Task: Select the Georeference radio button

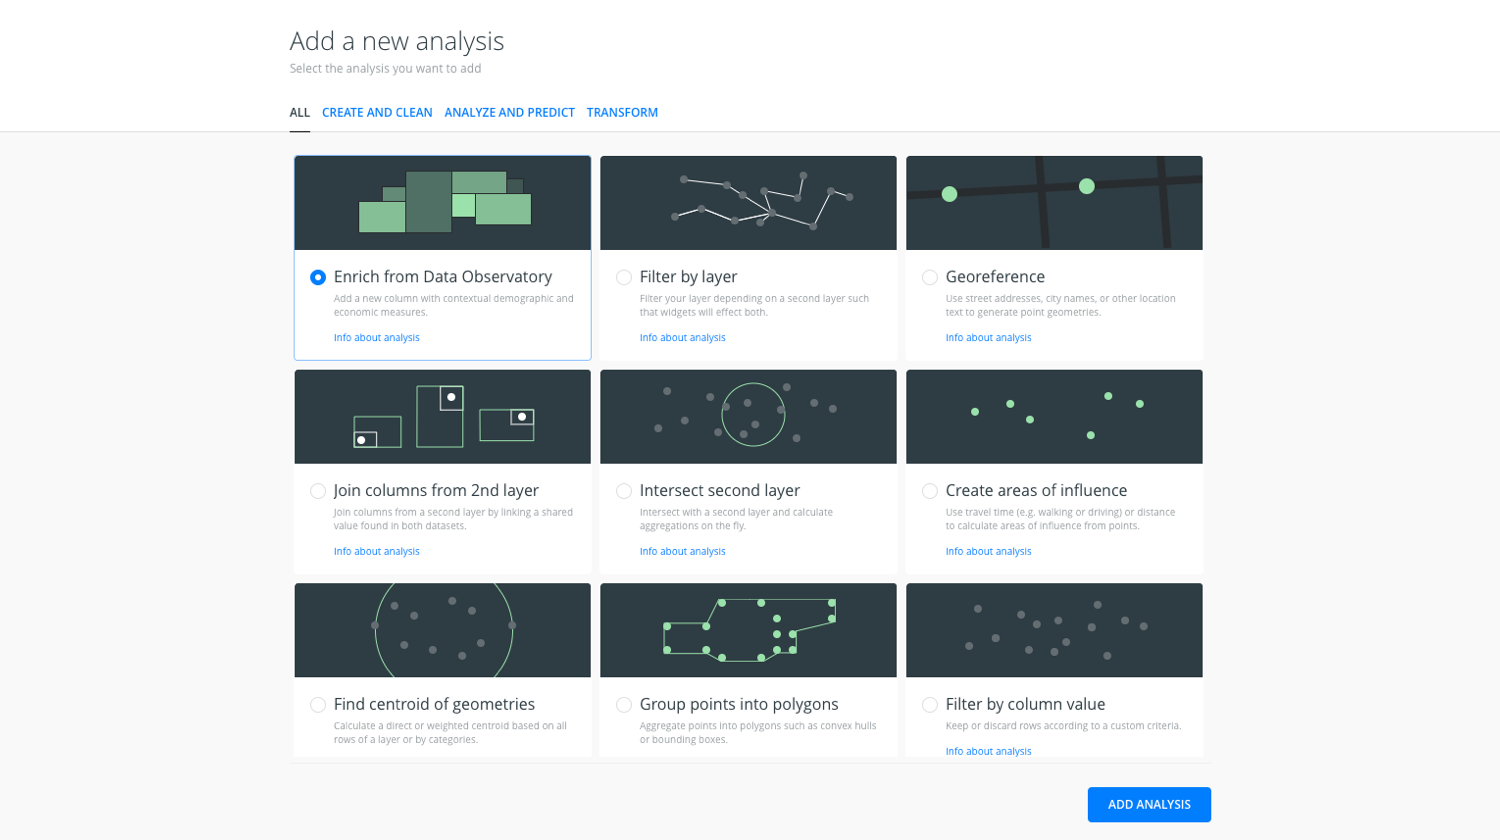Action: point(930,277)
